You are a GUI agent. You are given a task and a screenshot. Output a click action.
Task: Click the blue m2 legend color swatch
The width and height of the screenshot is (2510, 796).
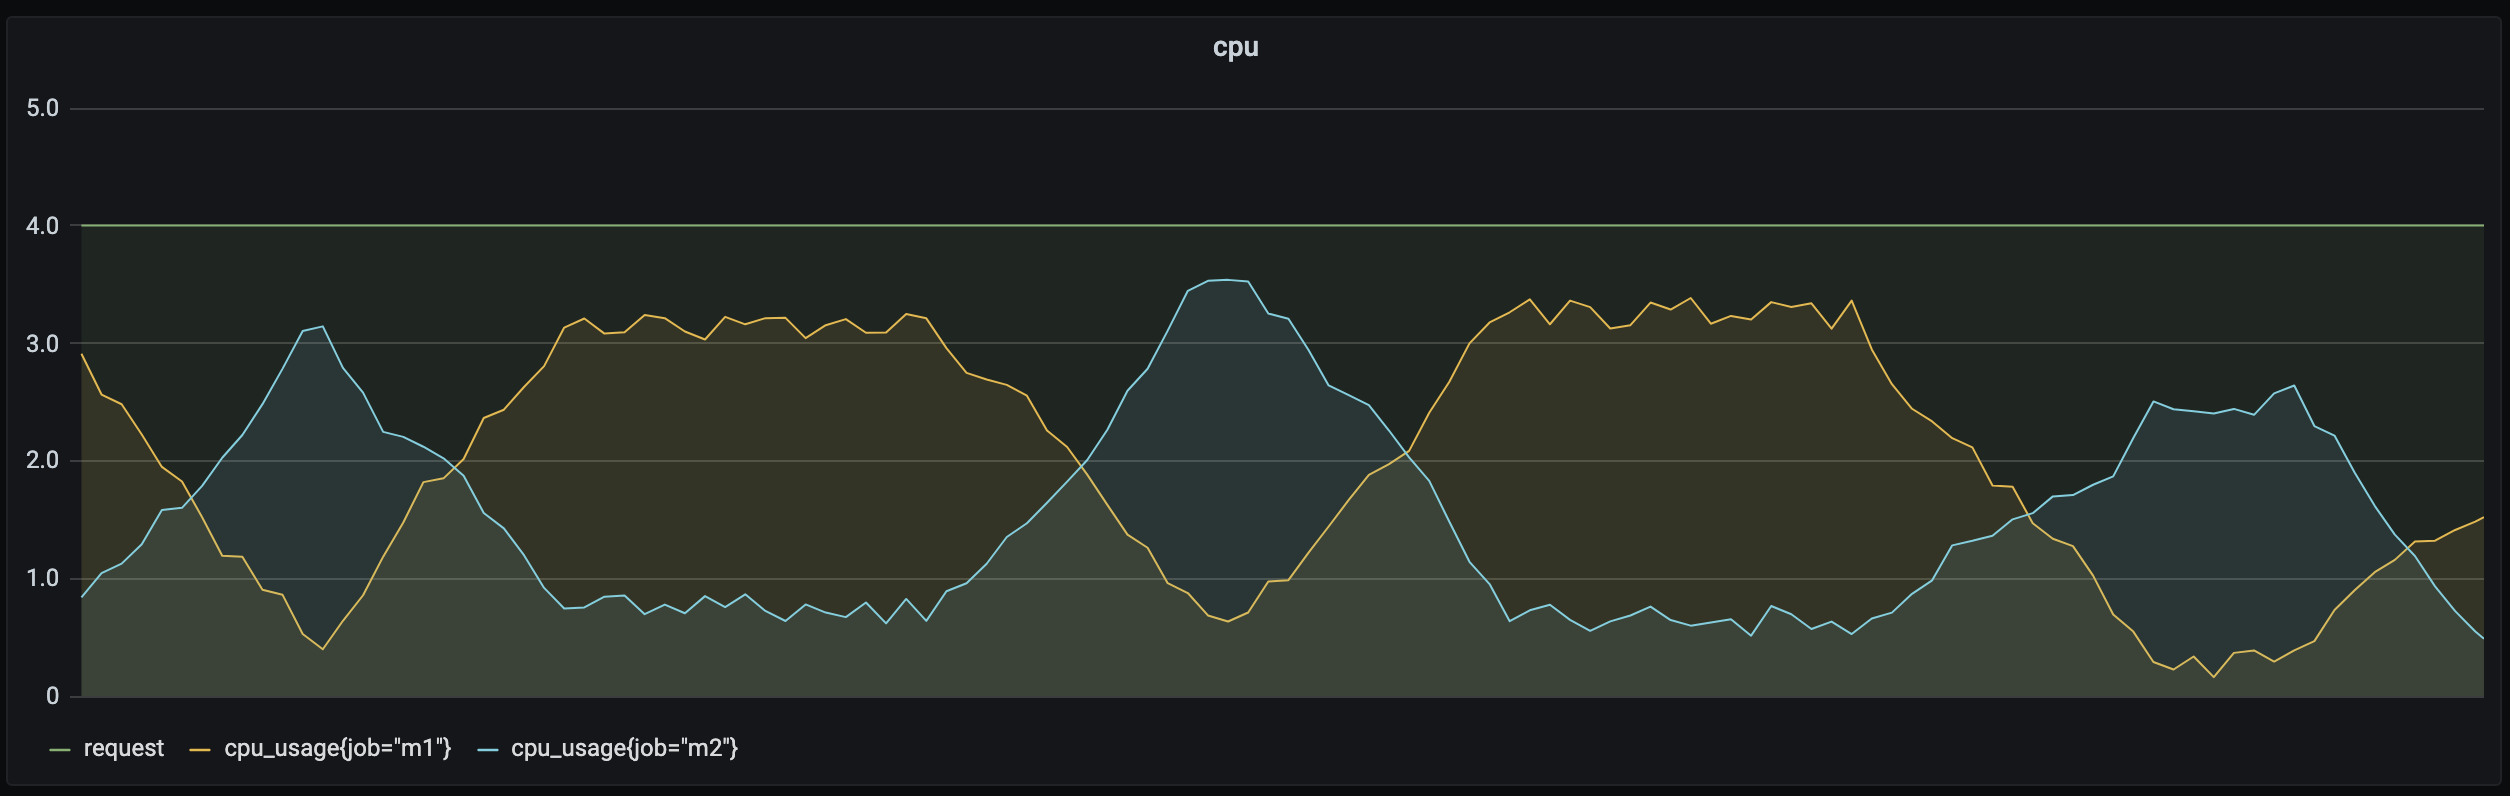[x=487, y=749]
